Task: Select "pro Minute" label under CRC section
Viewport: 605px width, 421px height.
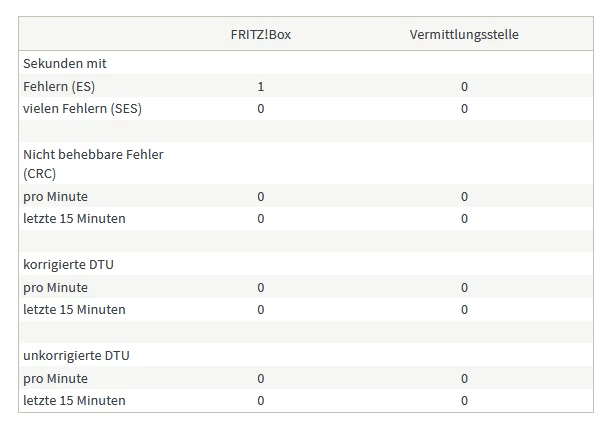Action: pyautogui.click(x=56, y=196)
